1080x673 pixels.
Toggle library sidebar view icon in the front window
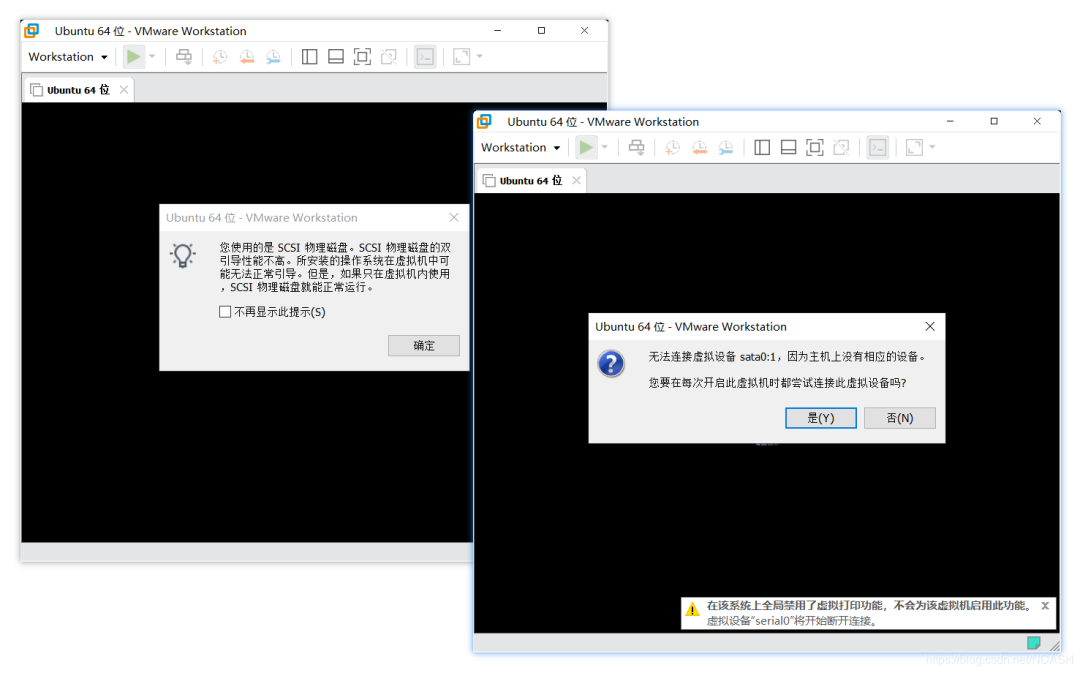[x=762, y=147]
